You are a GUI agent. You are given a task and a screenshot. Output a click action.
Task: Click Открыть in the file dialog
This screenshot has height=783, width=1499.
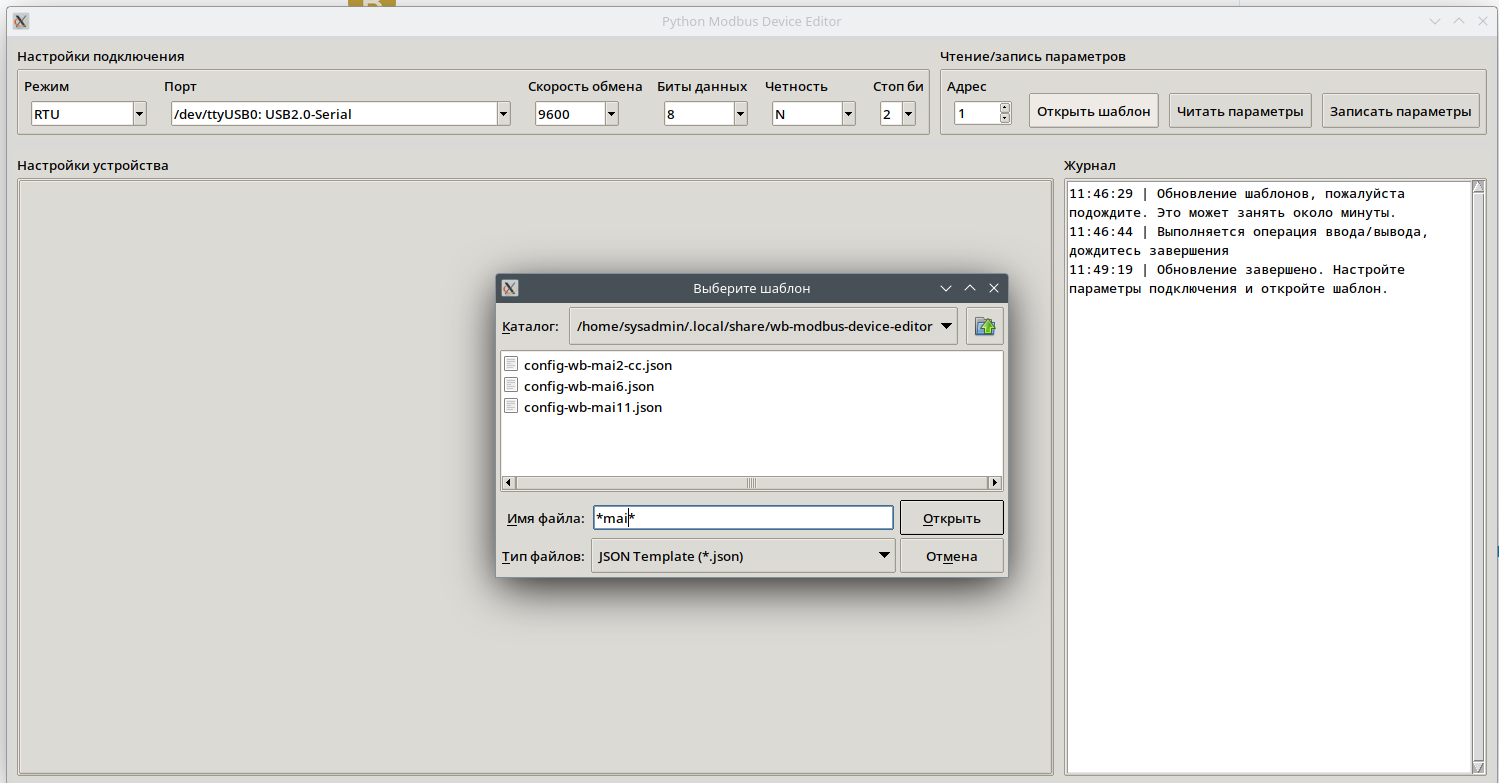click(951, 518)
